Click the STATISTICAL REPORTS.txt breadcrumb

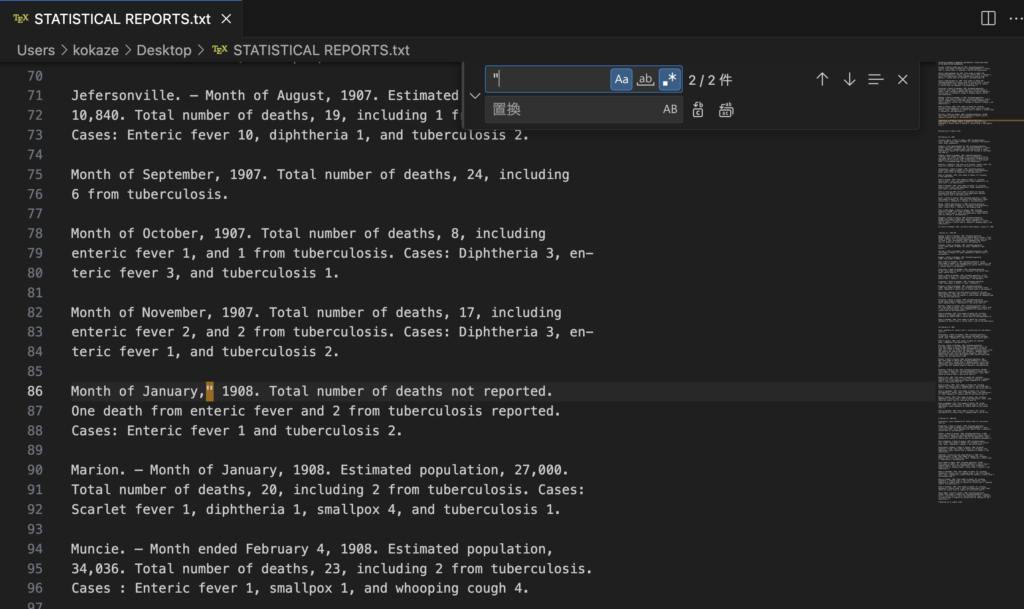coord(321,50)
